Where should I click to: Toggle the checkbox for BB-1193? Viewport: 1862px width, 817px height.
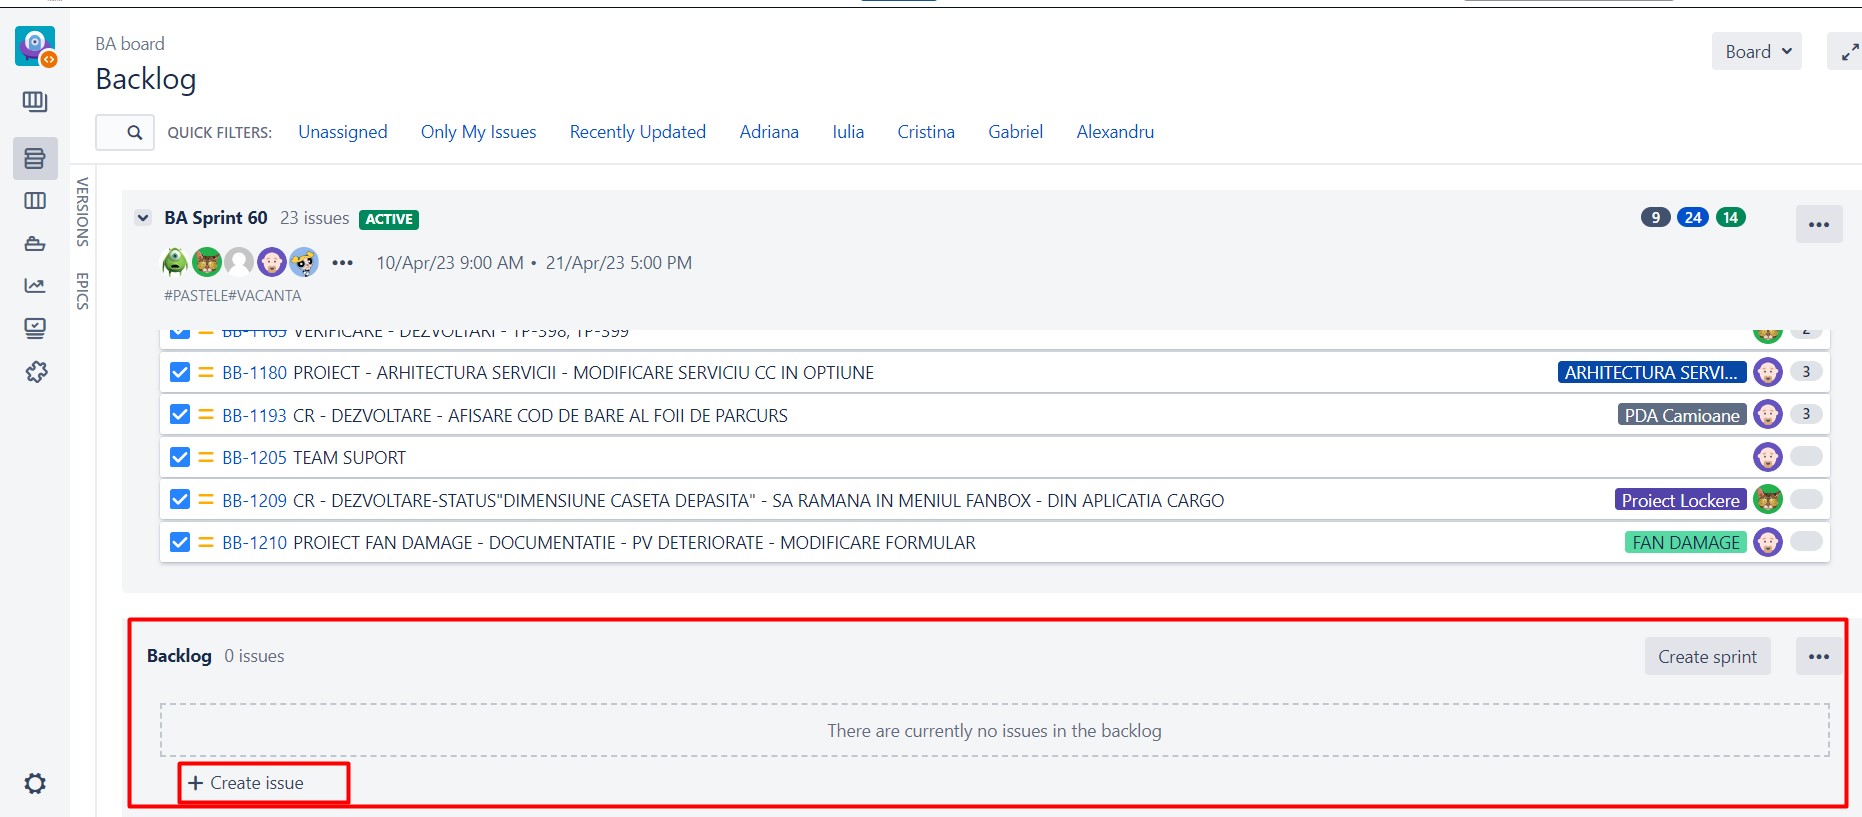(x=180, y=414)
